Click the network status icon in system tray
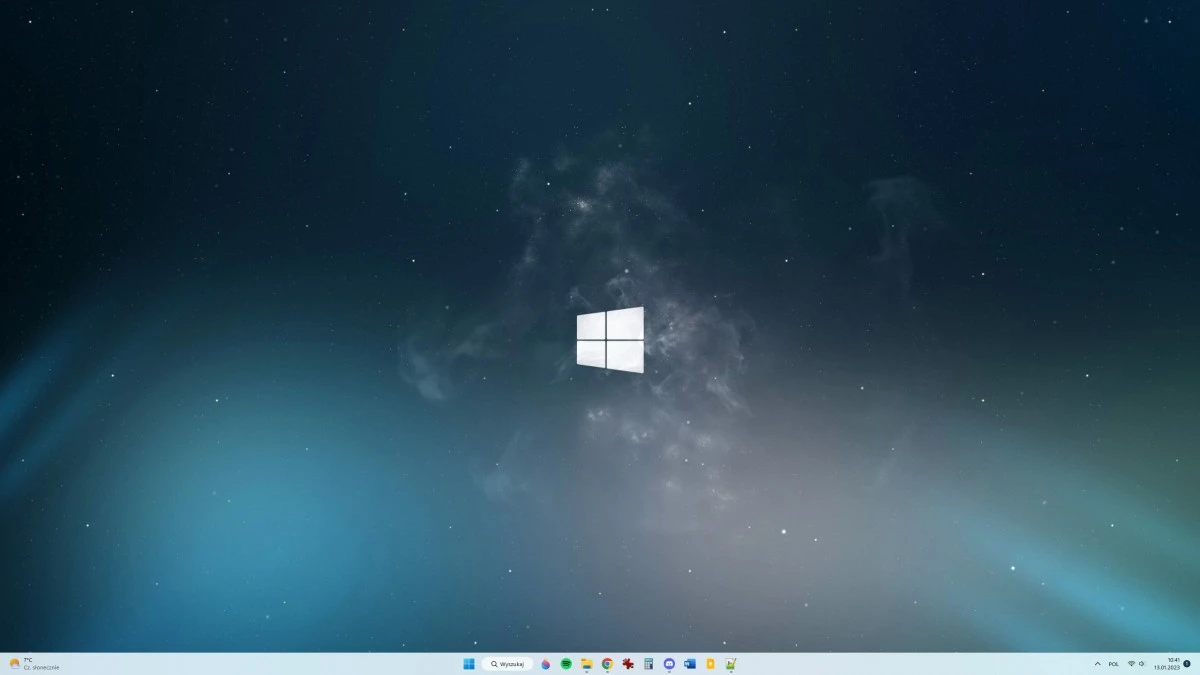 [x=1131, y=663]
